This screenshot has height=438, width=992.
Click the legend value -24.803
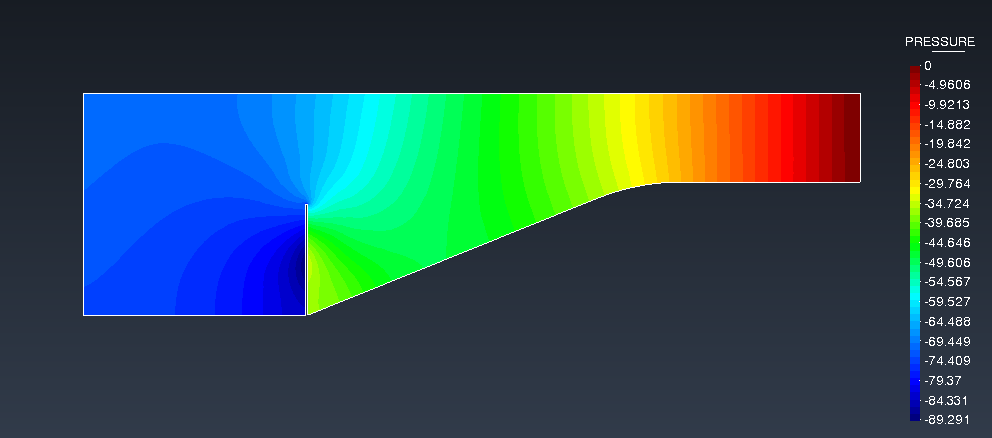946,163
